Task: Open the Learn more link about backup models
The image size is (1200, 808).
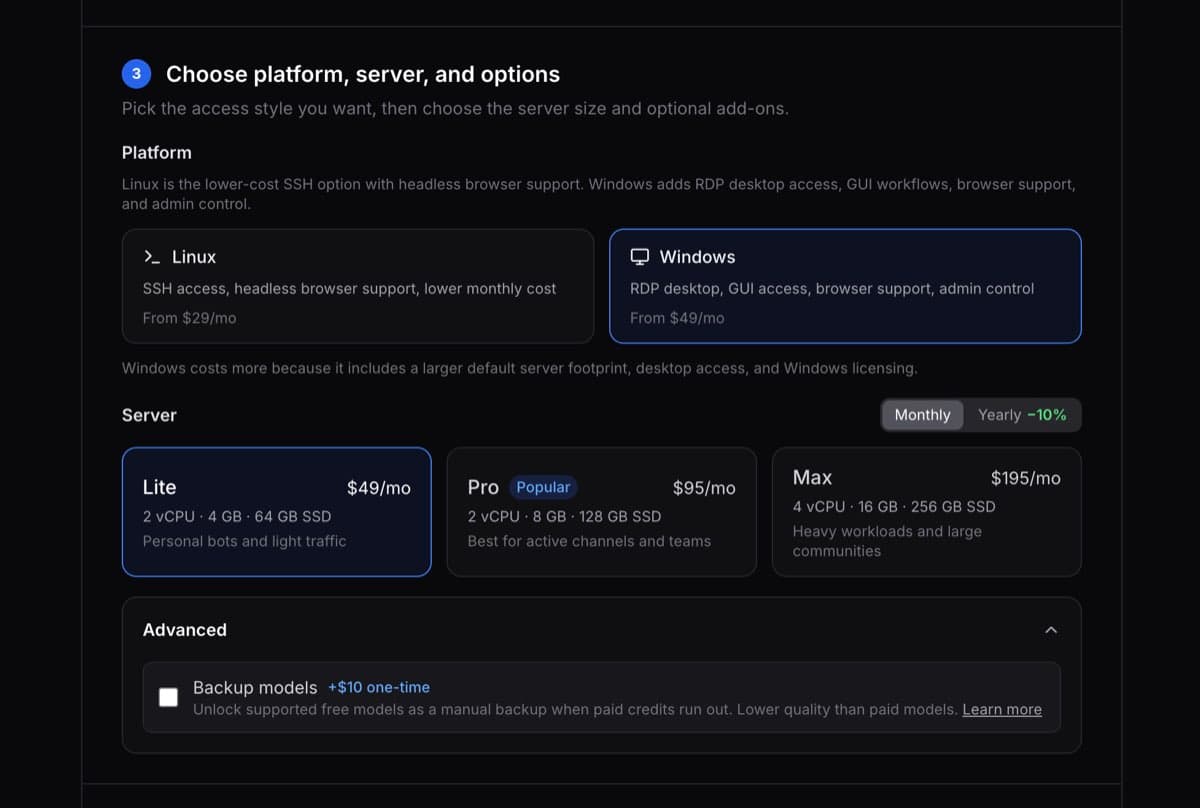Action: [x=1001, y=709]
